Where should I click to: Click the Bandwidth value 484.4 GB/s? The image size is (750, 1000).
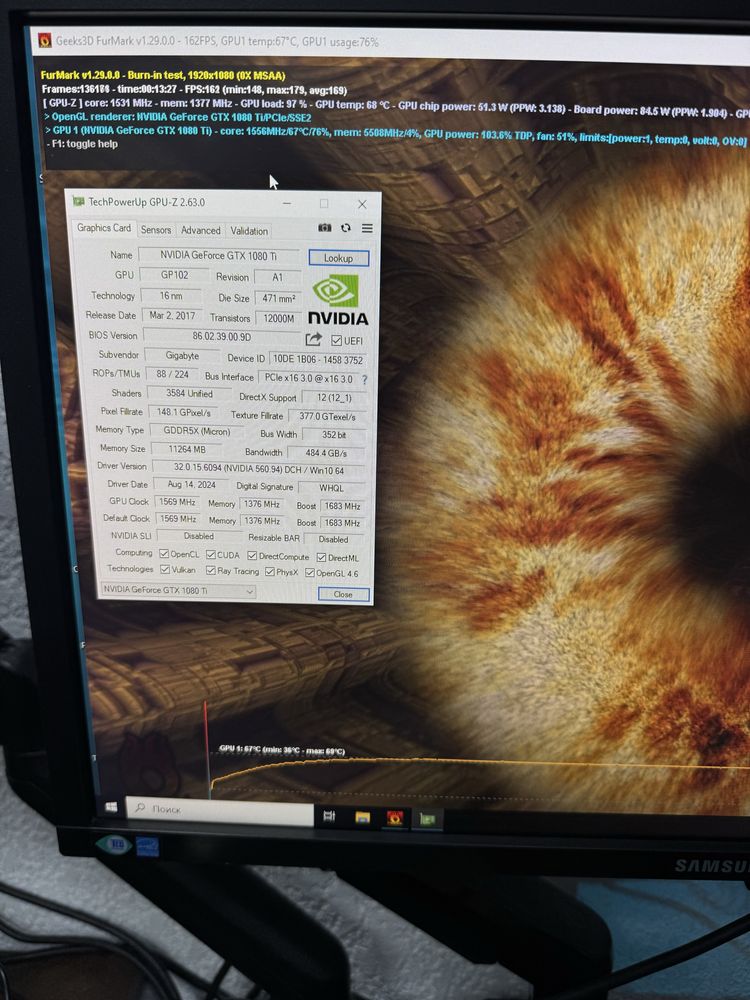click(326, 453)
